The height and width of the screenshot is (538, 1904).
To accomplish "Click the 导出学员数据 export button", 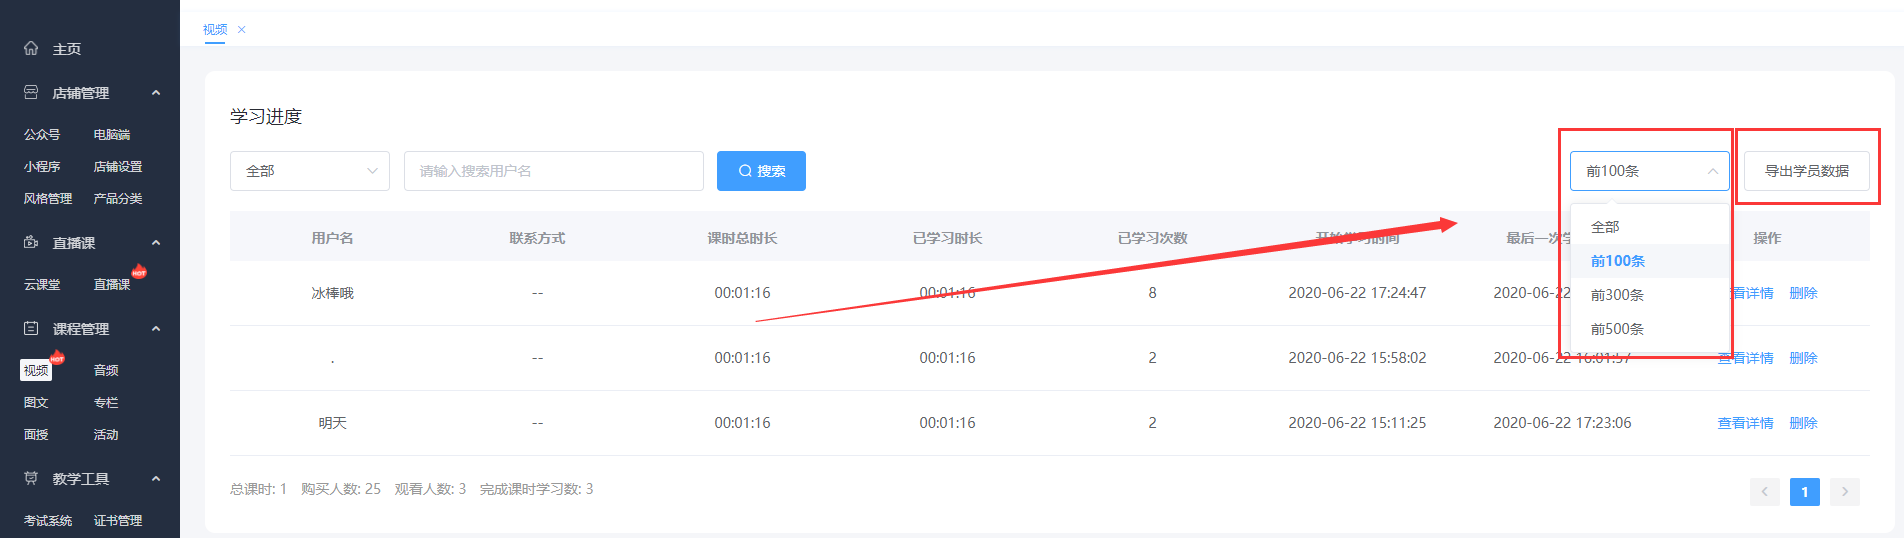I will pos(1806,171).
